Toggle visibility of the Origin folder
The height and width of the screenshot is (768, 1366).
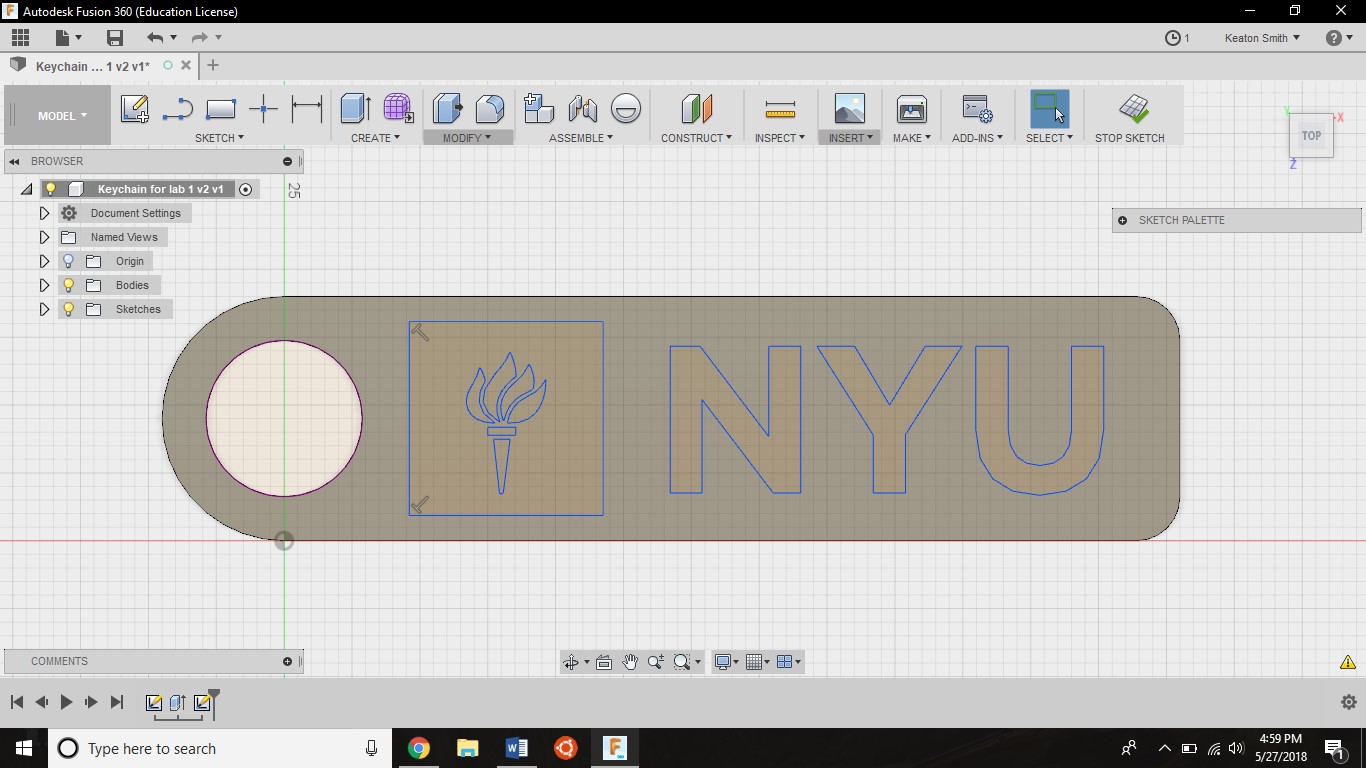(69, 261)
